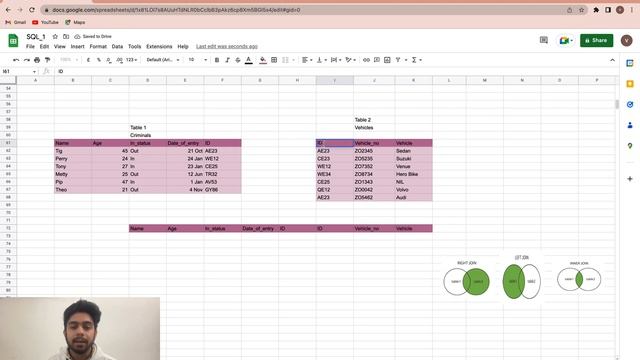Get add-ons with the plus icon
Screen dimensions: 640x360
point(630,179)
